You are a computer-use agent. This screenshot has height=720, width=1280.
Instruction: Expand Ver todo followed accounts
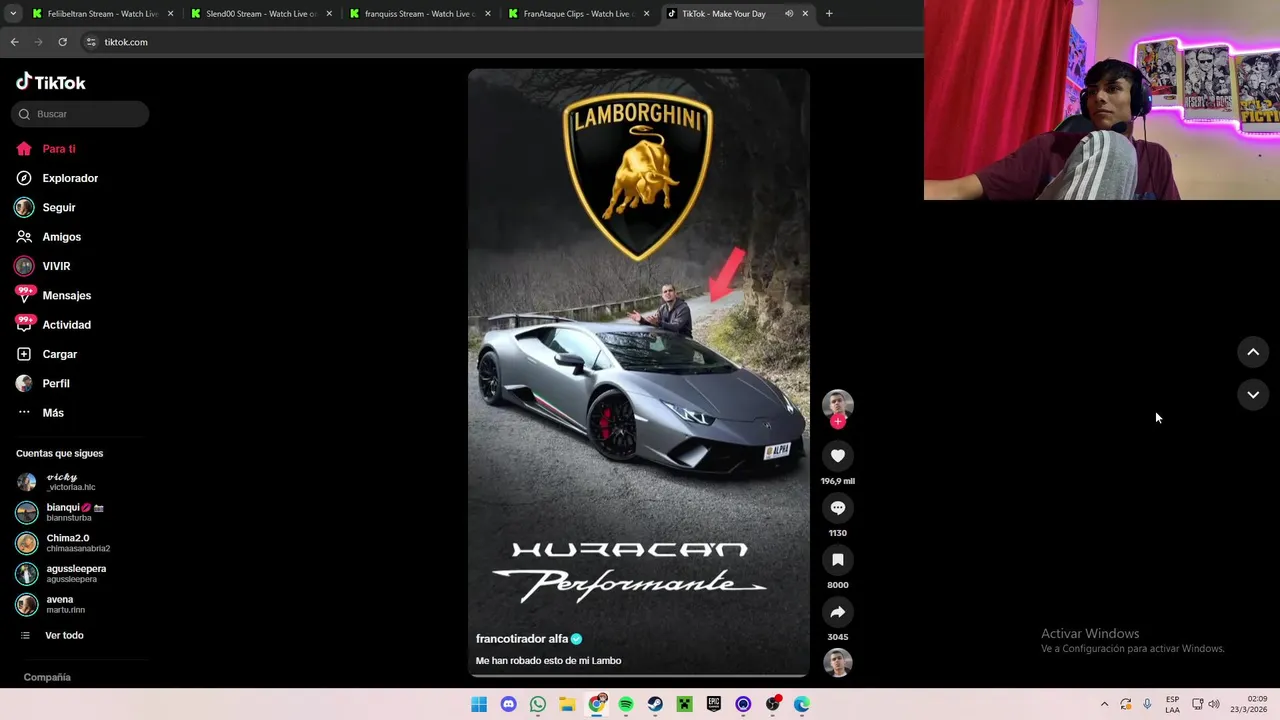64,635
